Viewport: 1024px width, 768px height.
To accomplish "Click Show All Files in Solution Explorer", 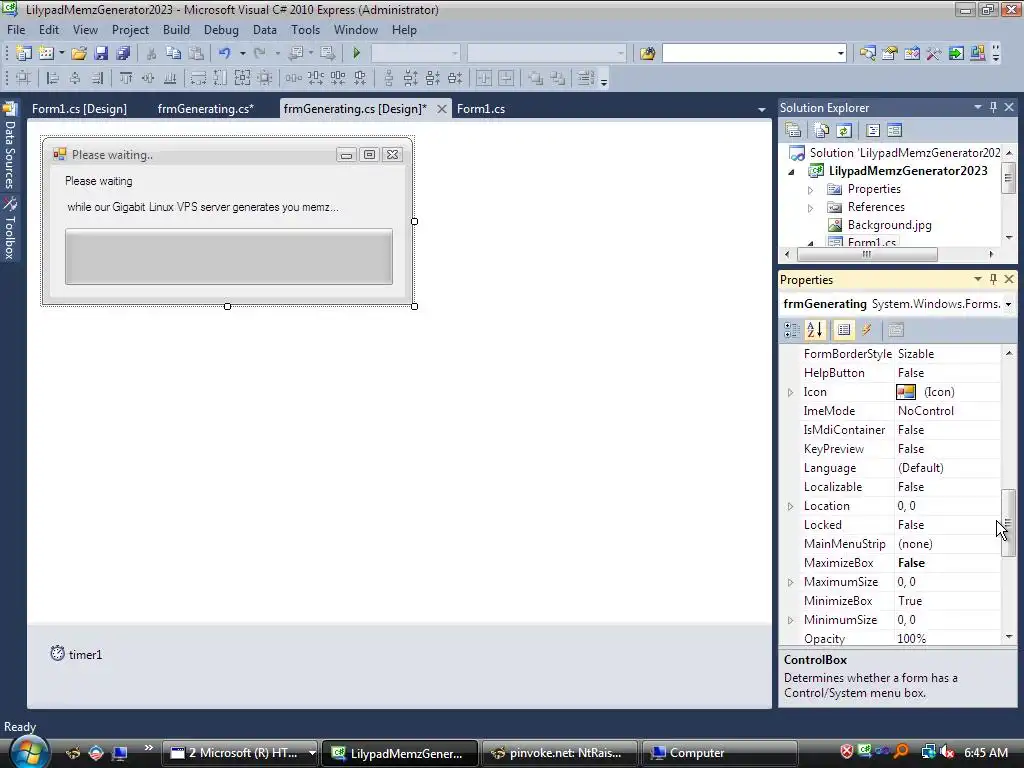I will pyautogui.click(x=822, y=130).
